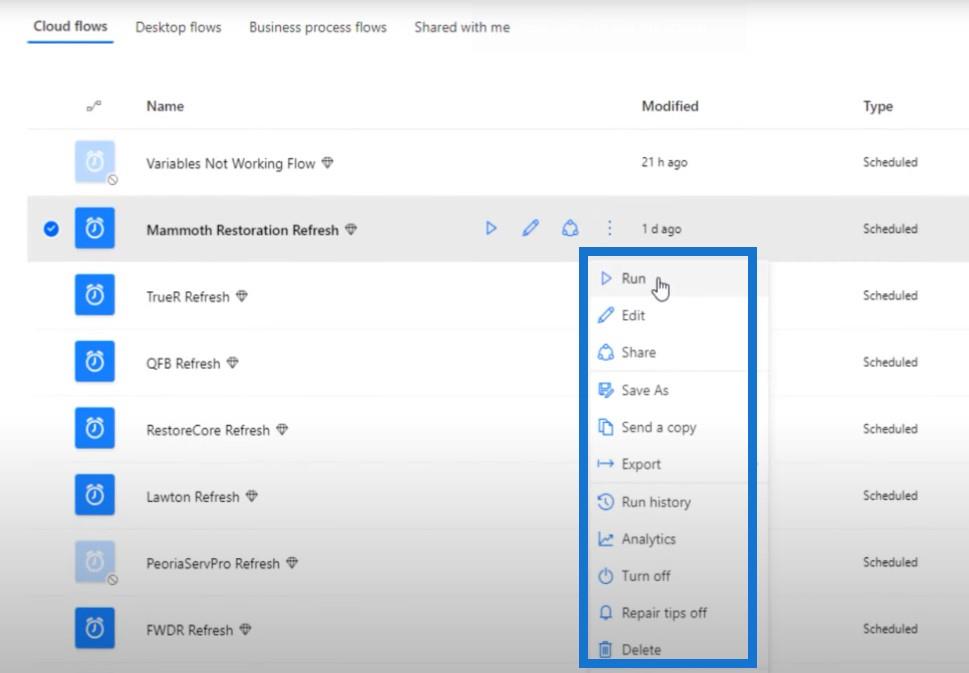Sort by the Modified column header
Screen dimensions: 969x673
point(670,106)
